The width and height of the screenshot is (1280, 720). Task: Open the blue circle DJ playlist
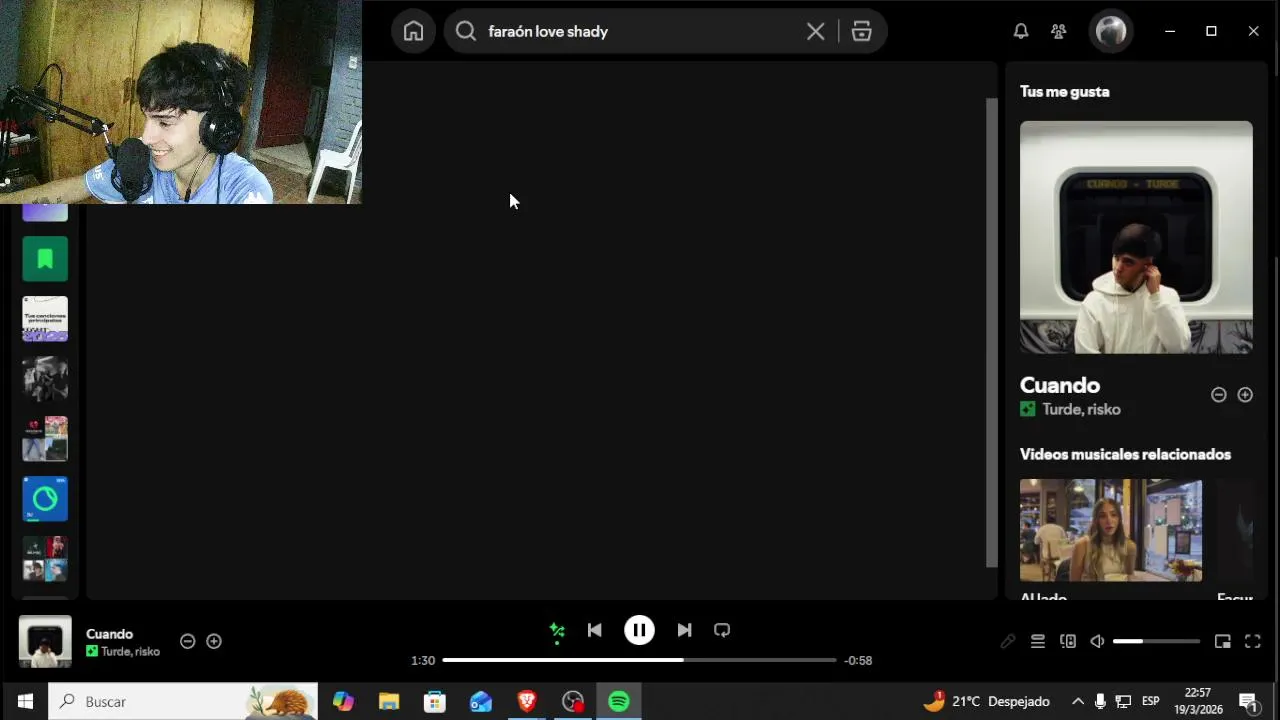tap(45, 499)
